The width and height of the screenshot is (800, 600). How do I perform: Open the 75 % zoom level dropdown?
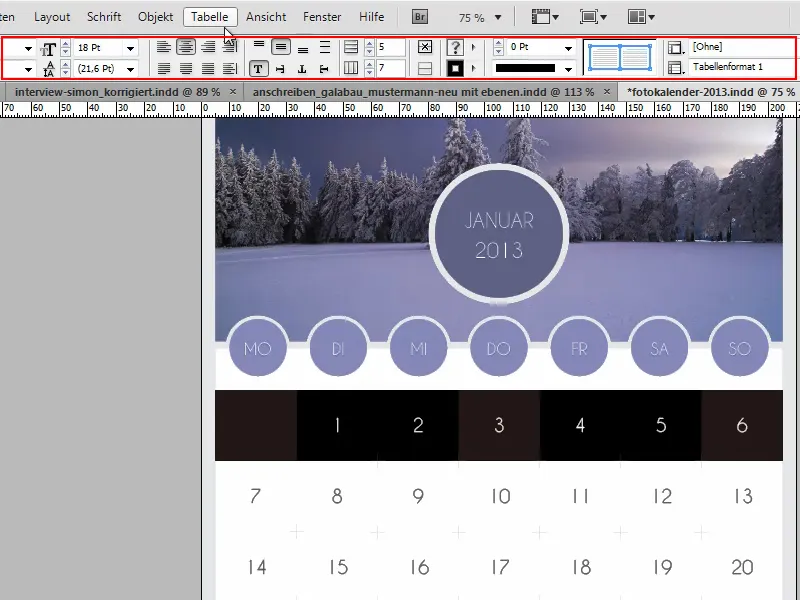498,18
